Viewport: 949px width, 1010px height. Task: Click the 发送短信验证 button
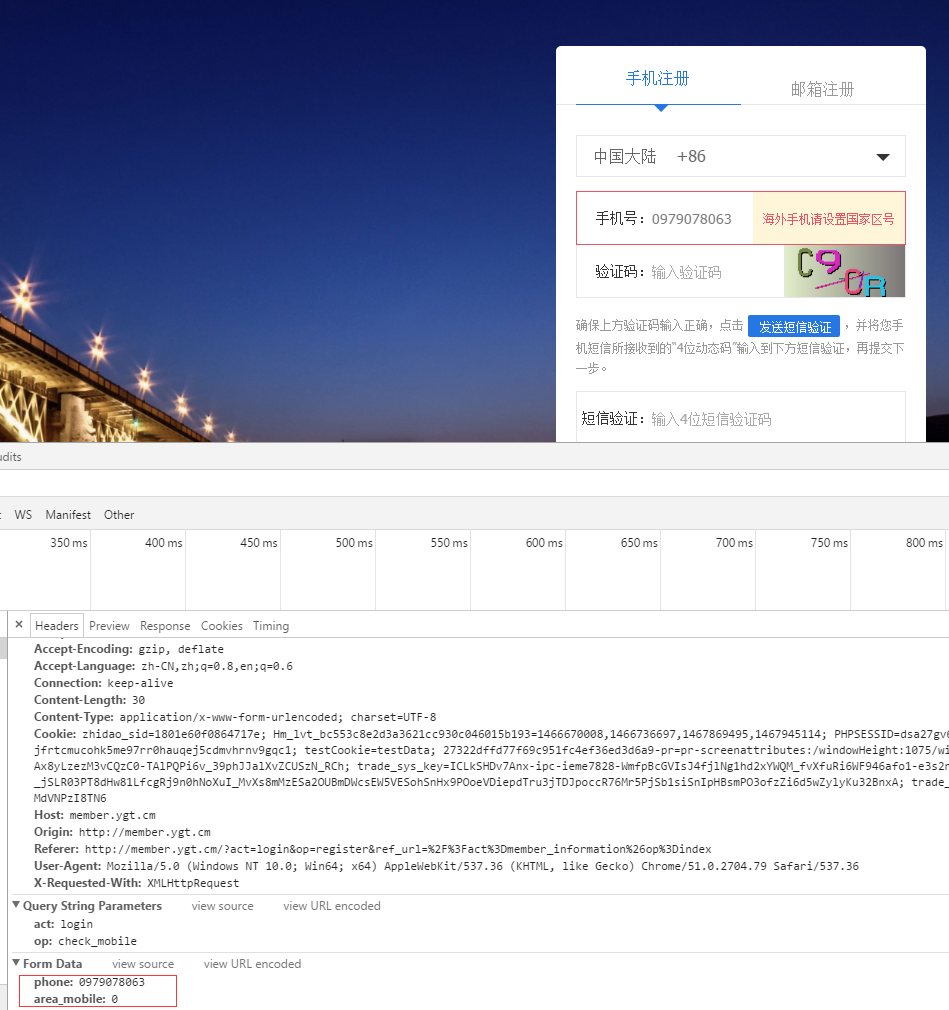793,326
